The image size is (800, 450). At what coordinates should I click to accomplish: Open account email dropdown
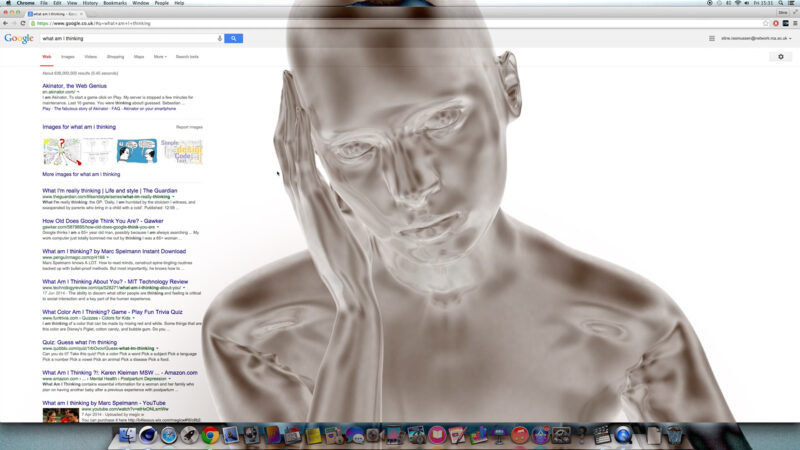[756, 38]
